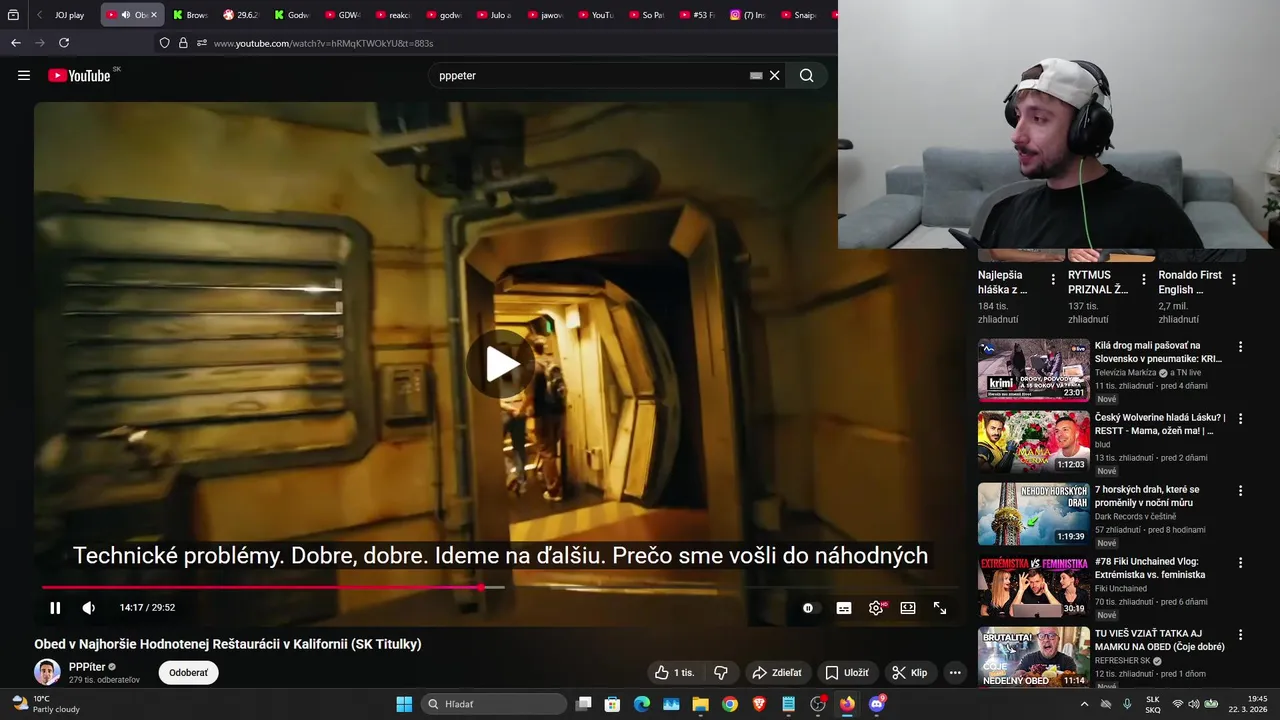Open the tracking protection shield icon
Viewport: 1280px width, 720px height.
pyautogui.click(x=164, y=43)
